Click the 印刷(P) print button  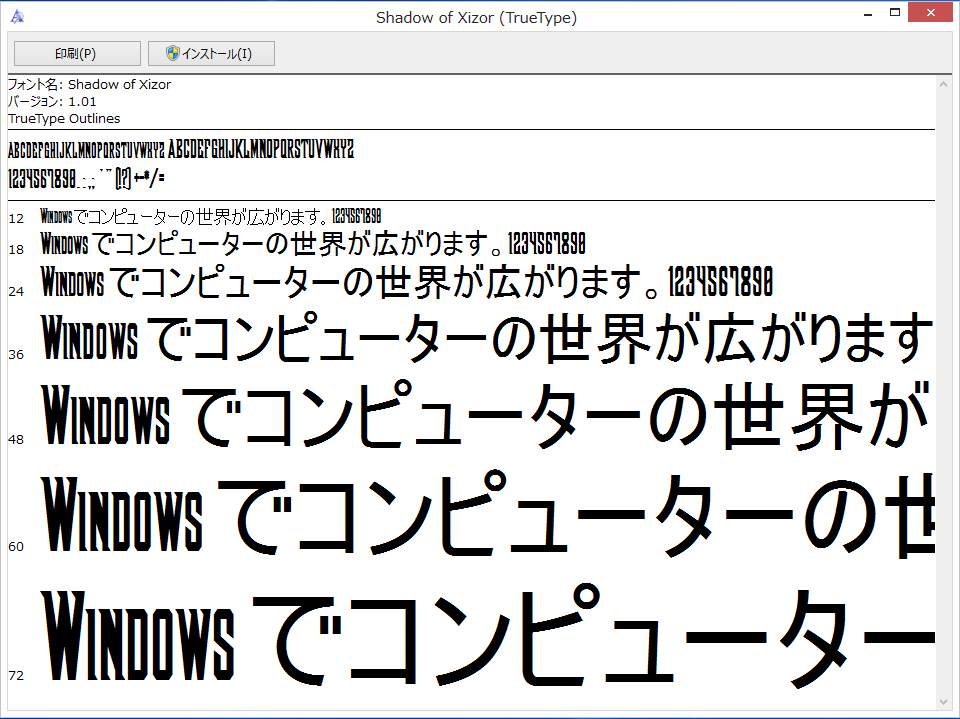coord(77,54)
